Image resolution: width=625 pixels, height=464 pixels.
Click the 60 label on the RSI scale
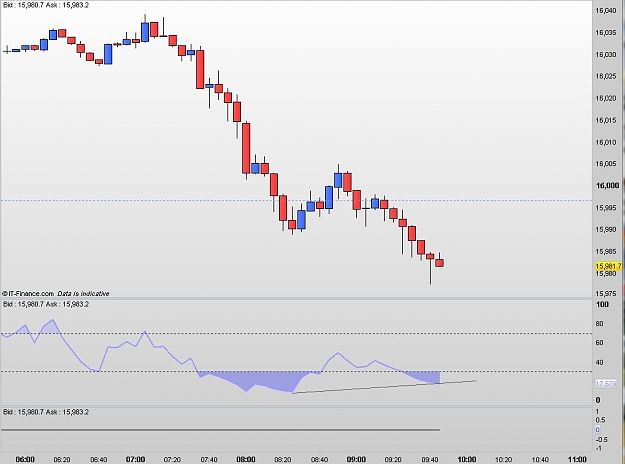[x=599, y=343]
